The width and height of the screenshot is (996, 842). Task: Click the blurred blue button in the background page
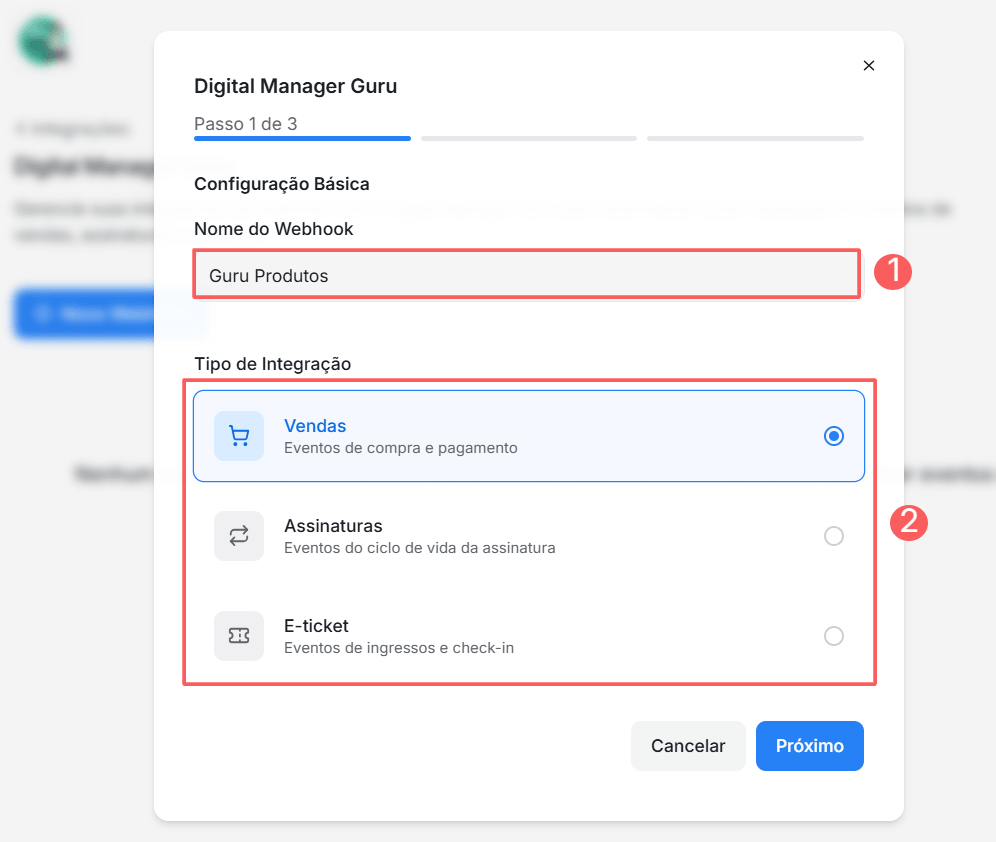(x=84, y=314)
